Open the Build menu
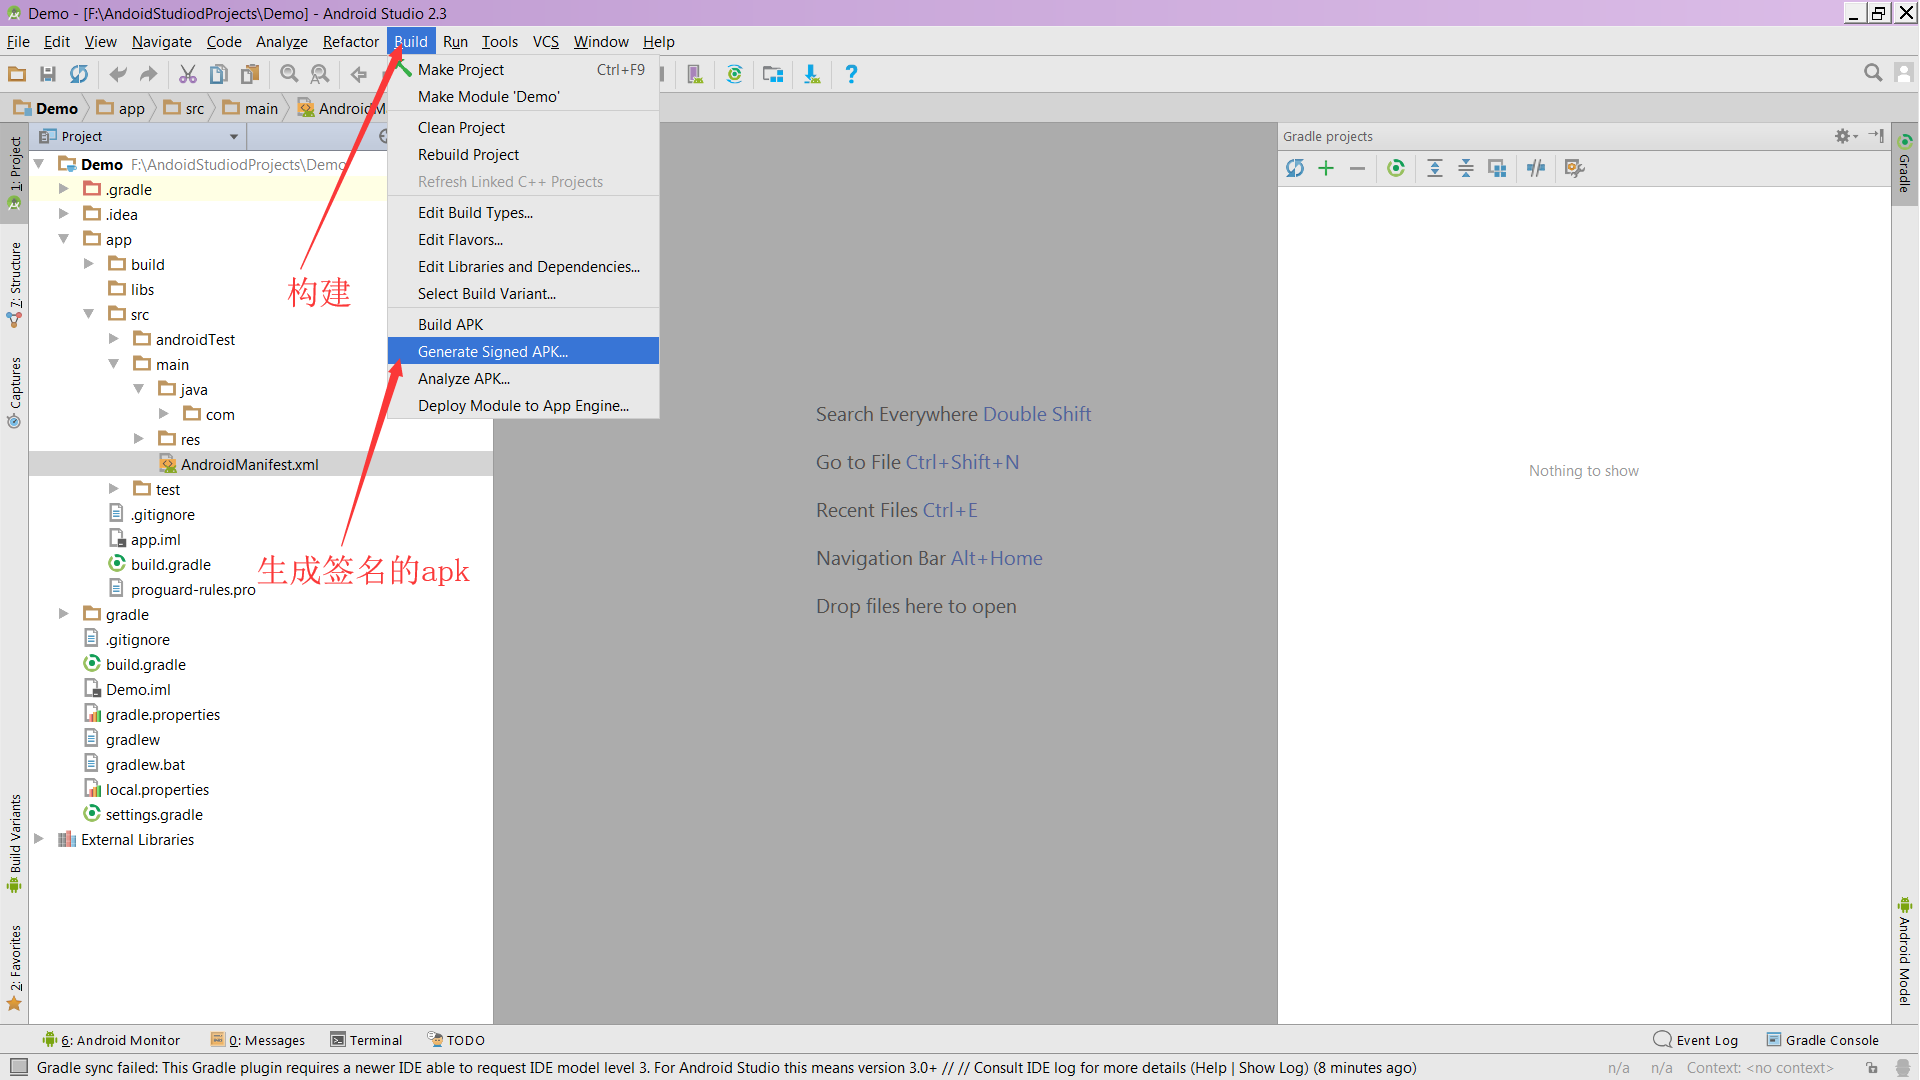 [x=410, y=40]
